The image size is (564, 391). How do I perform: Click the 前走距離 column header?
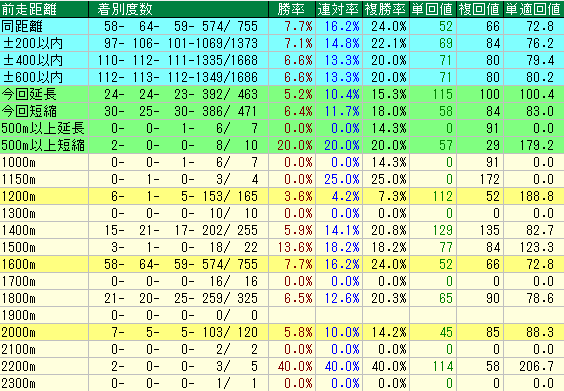(x=29, y=9)
